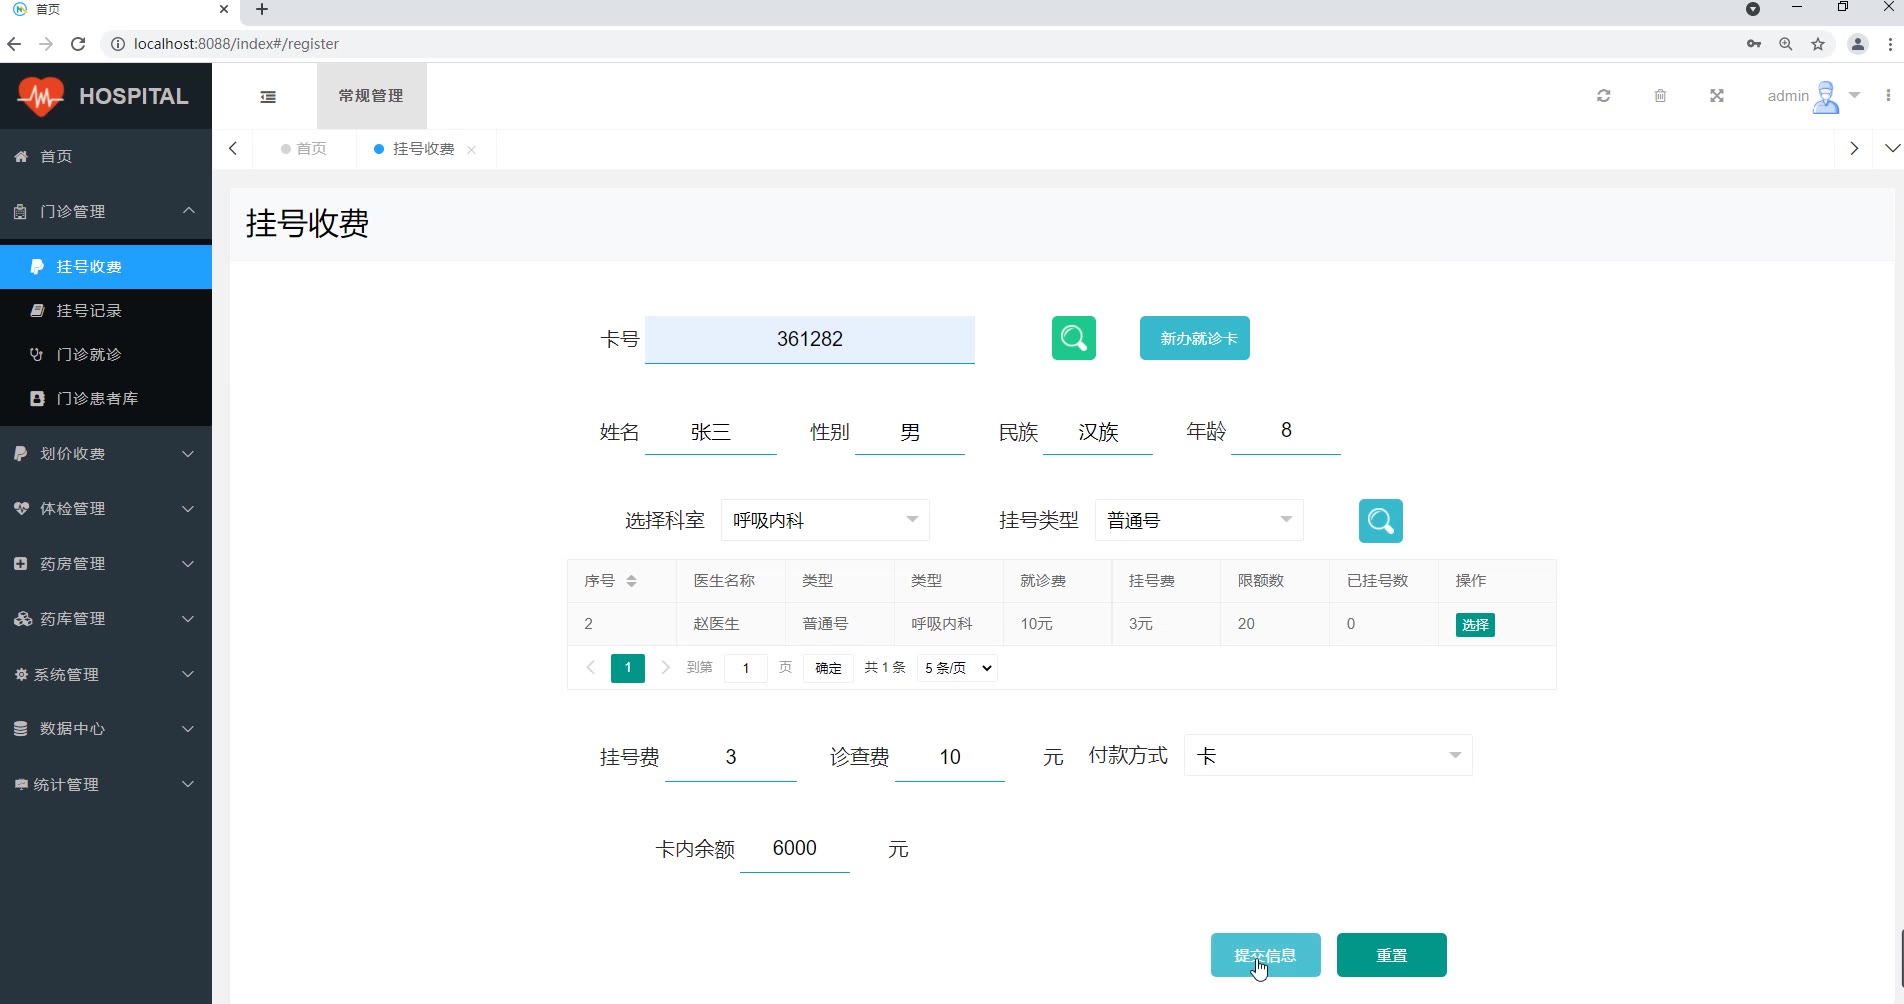Click the green card number search icon
1904x1004 pixels.
pyautogui.click(x=1073, y=338)
